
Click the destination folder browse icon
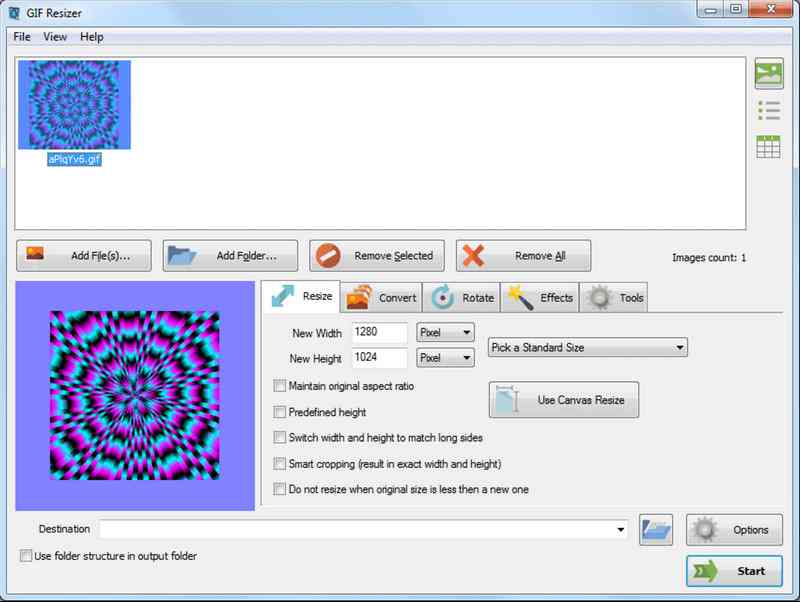tap(657, 530)
